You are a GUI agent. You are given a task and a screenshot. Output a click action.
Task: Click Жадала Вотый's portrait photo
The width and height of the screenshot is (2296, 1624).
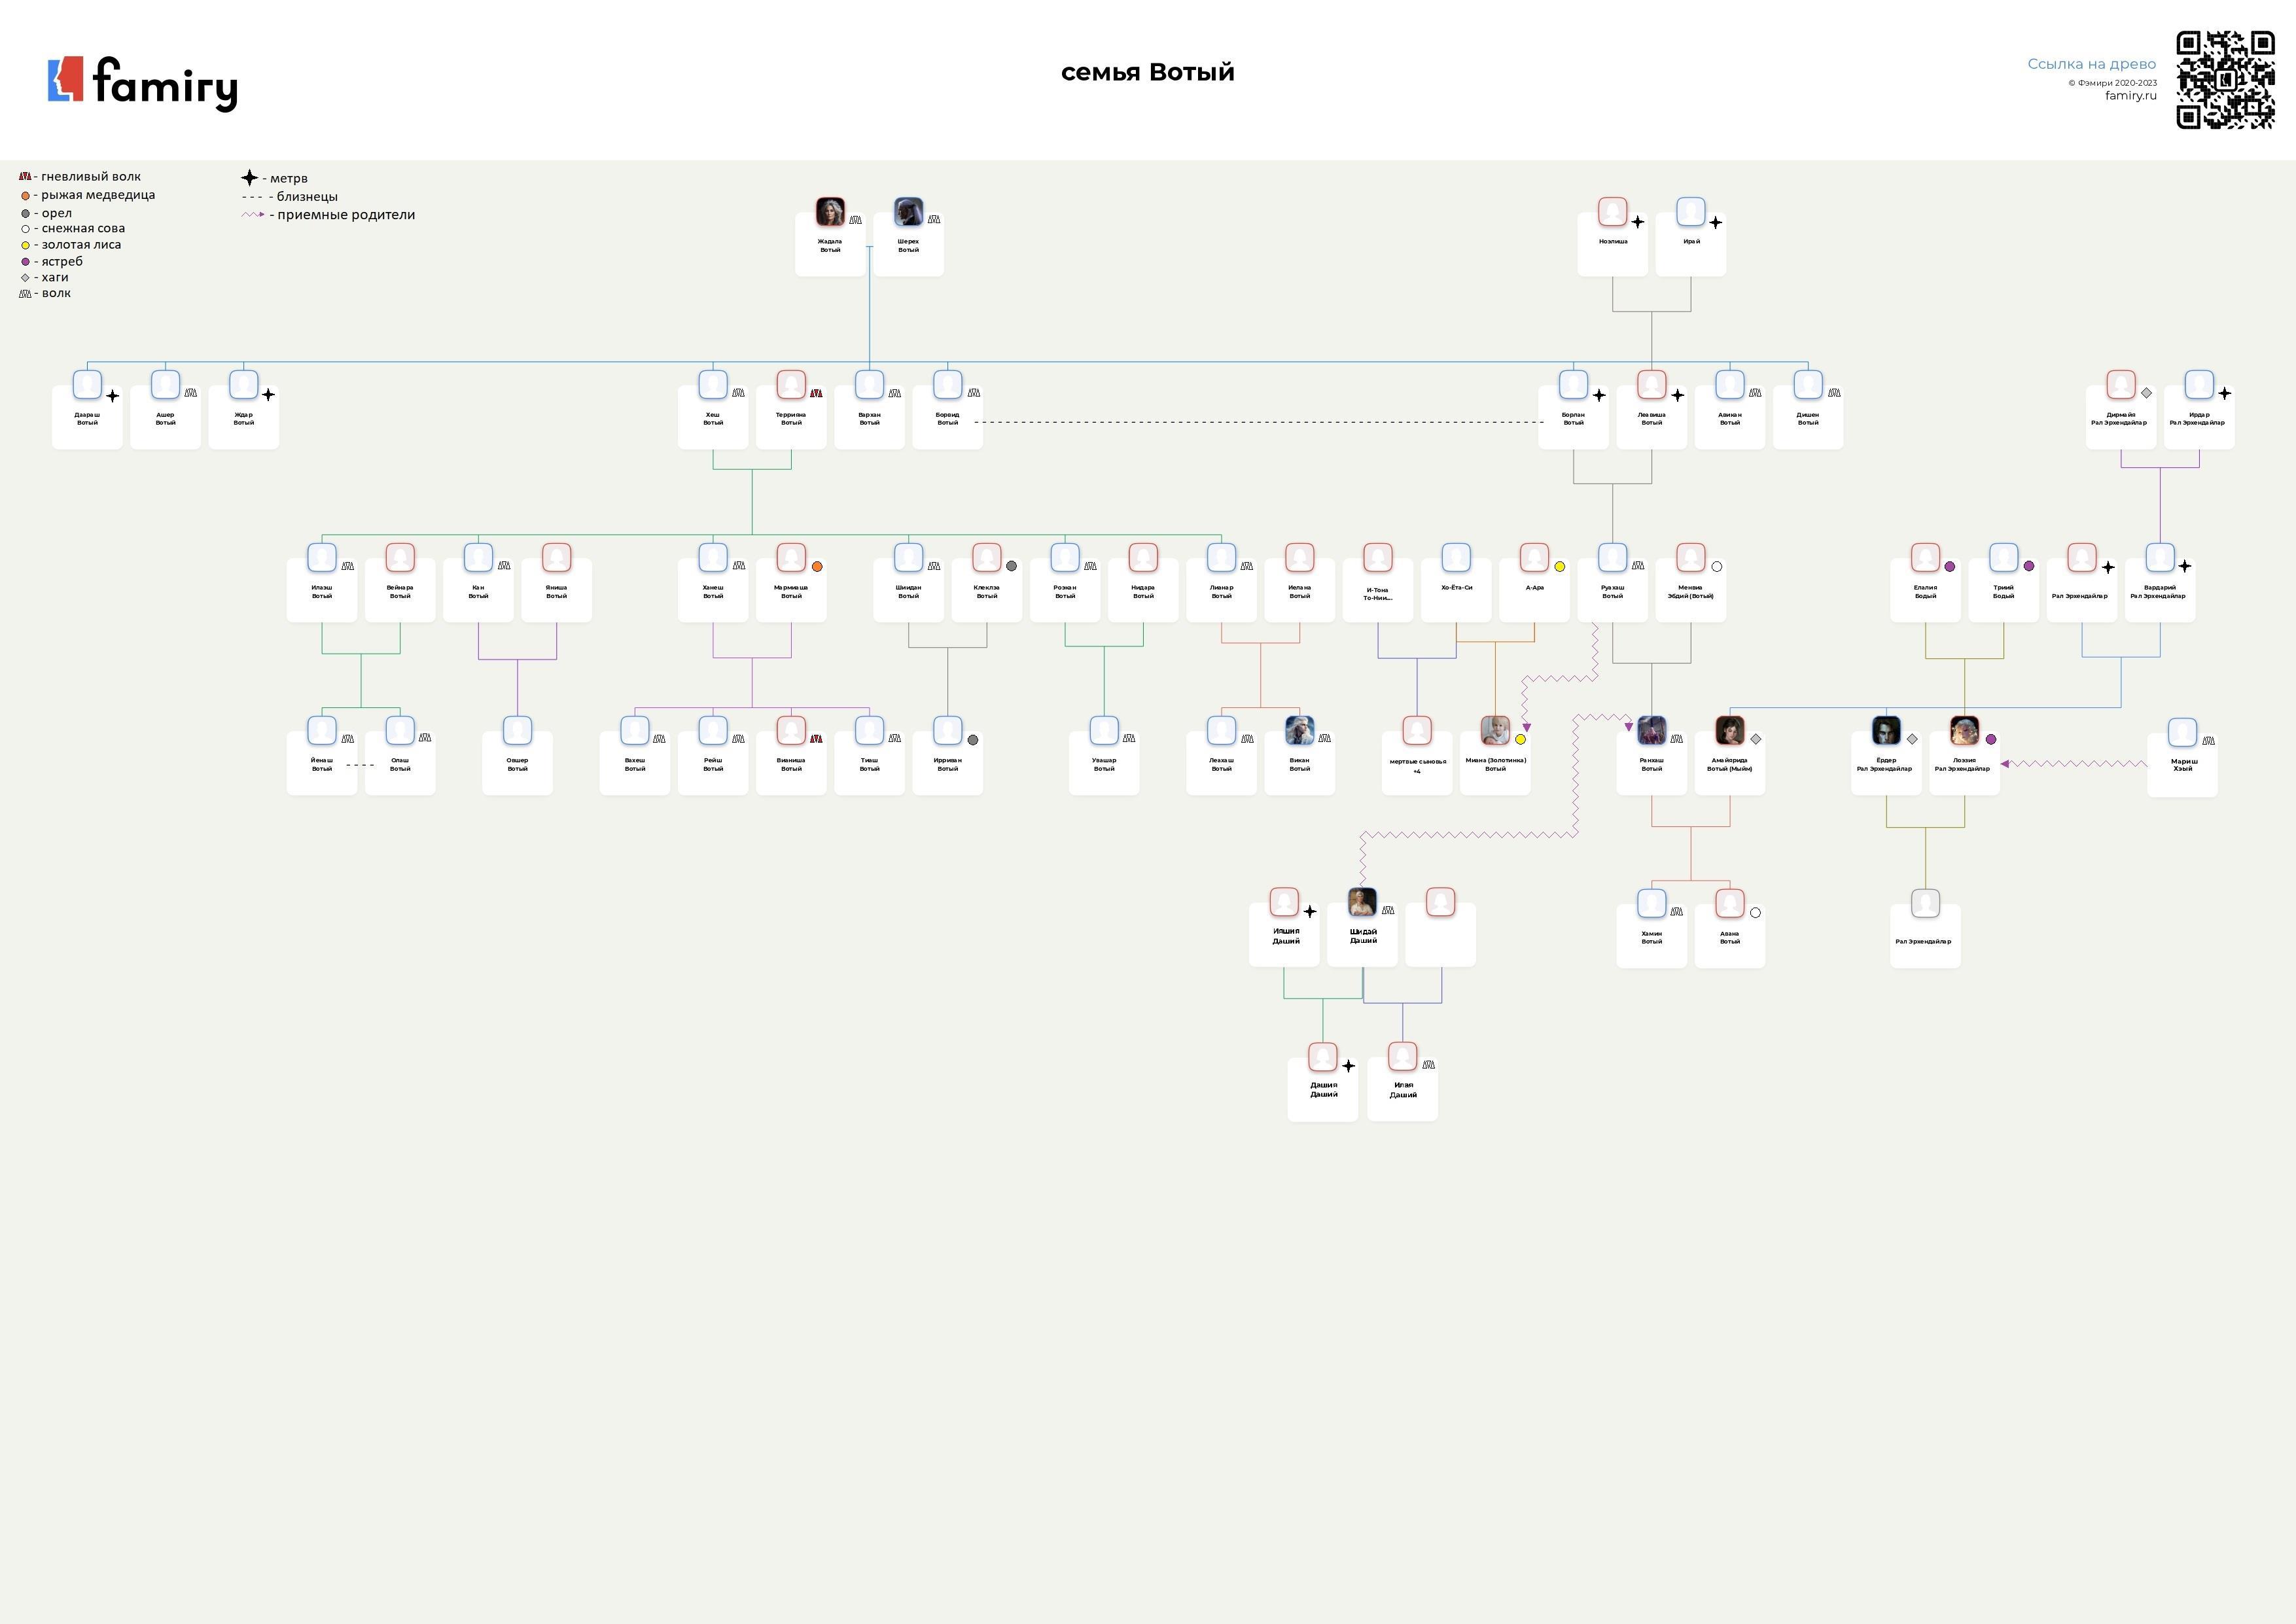point(830,212)
